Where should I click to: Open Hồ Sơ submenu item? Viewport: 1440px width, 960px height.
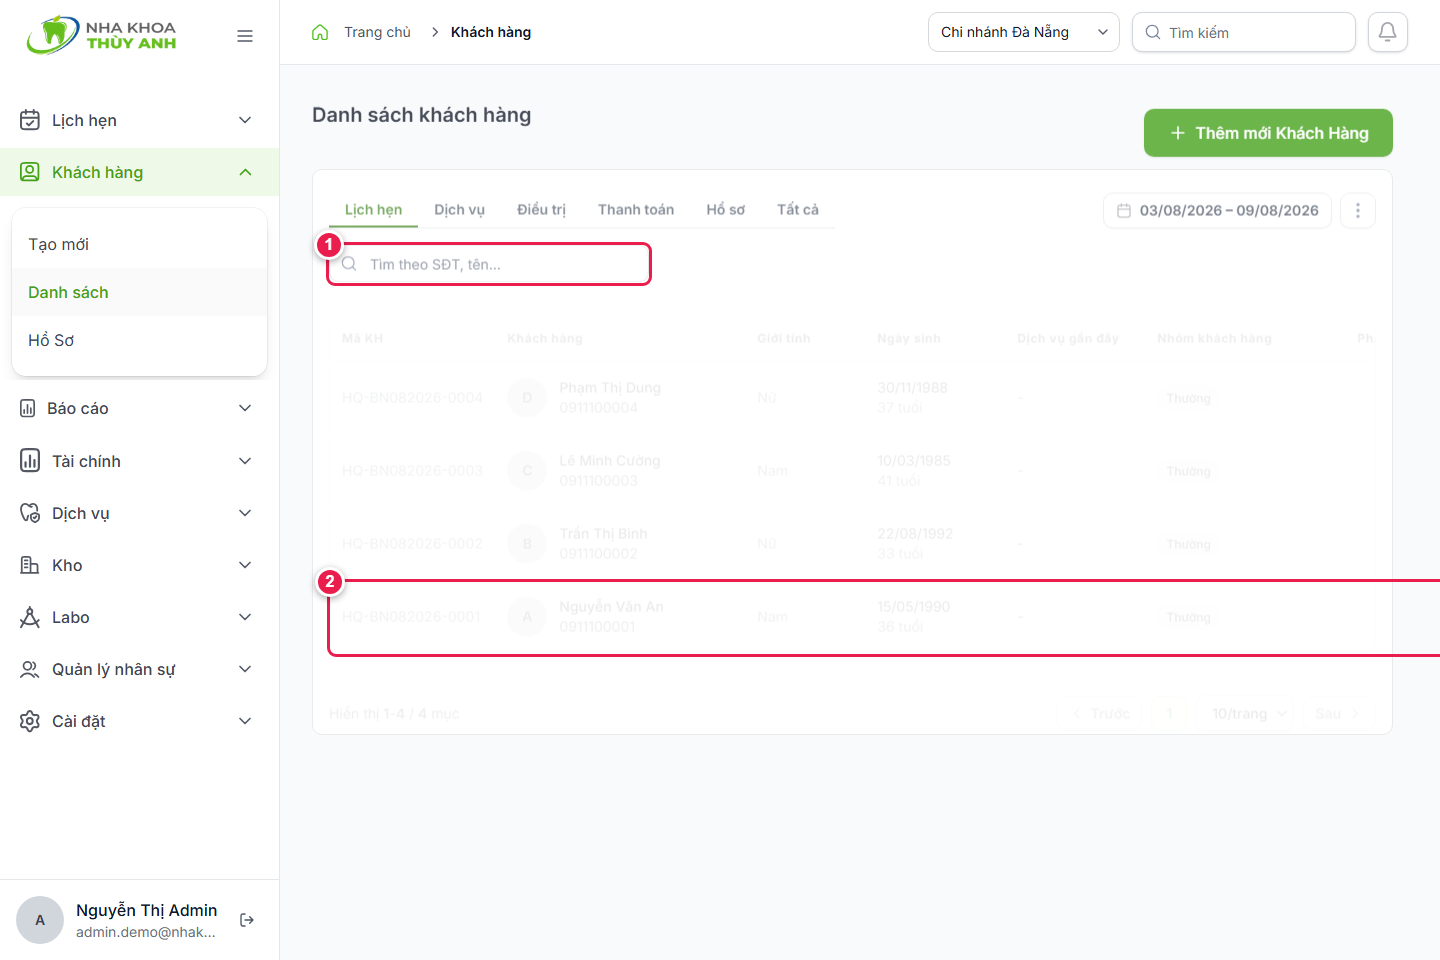tap(139, 340)
